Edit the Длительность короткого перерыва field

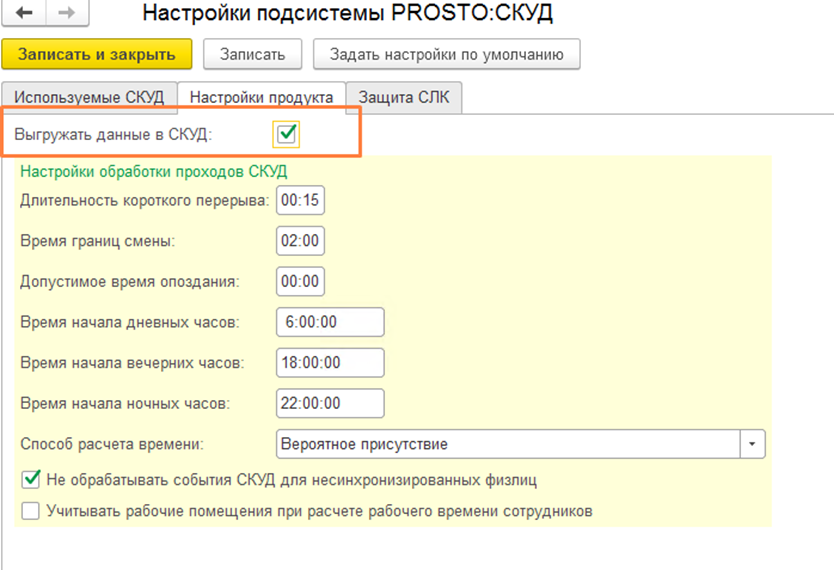coord(300,200)
